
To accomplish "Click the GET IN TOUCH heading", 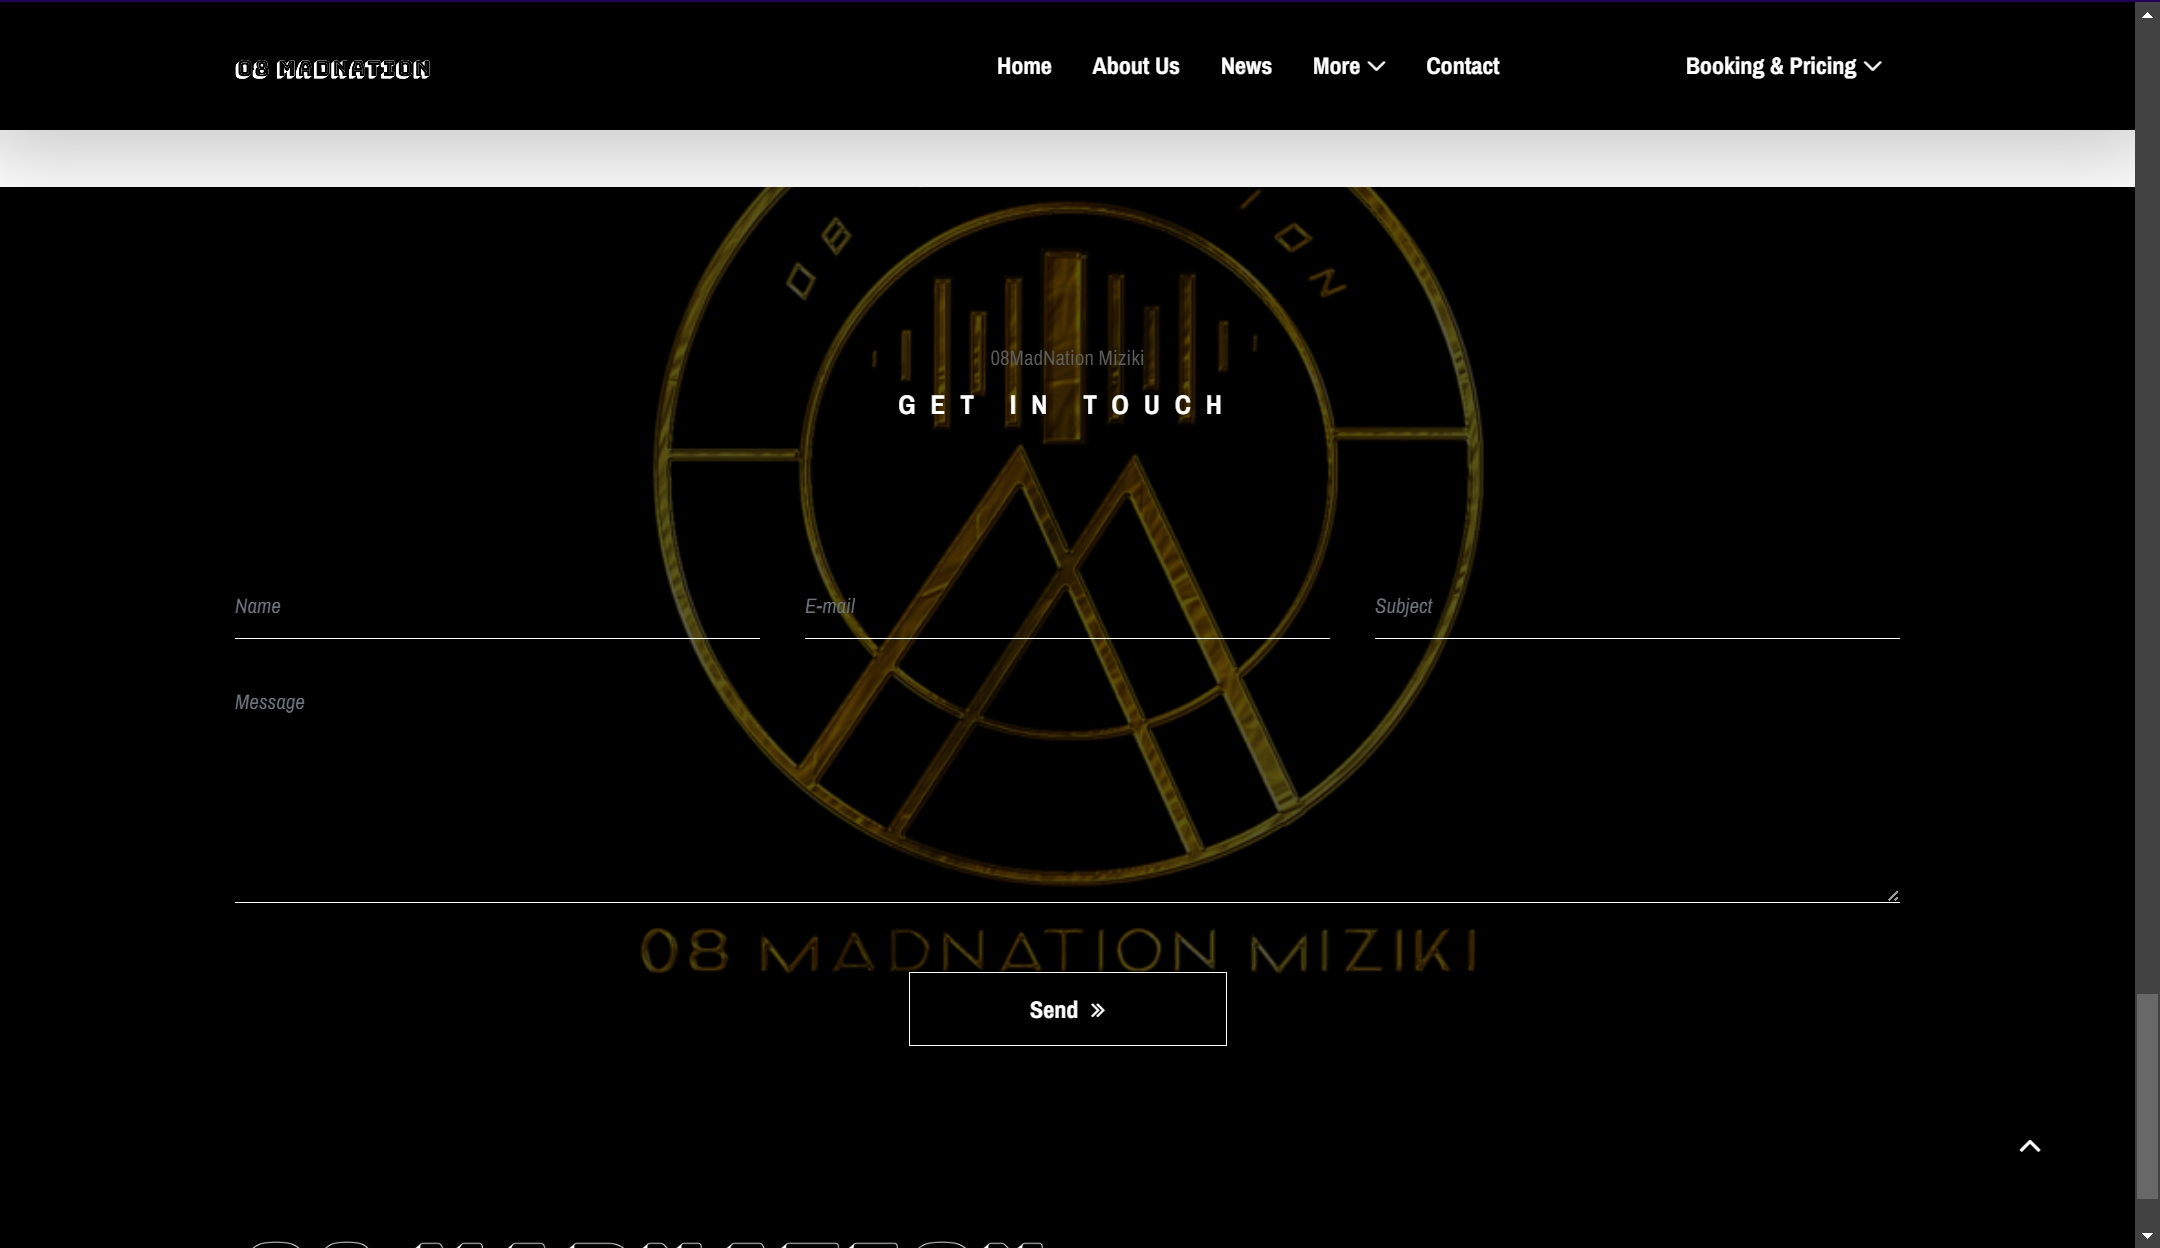I will (x=1061, y=405).
